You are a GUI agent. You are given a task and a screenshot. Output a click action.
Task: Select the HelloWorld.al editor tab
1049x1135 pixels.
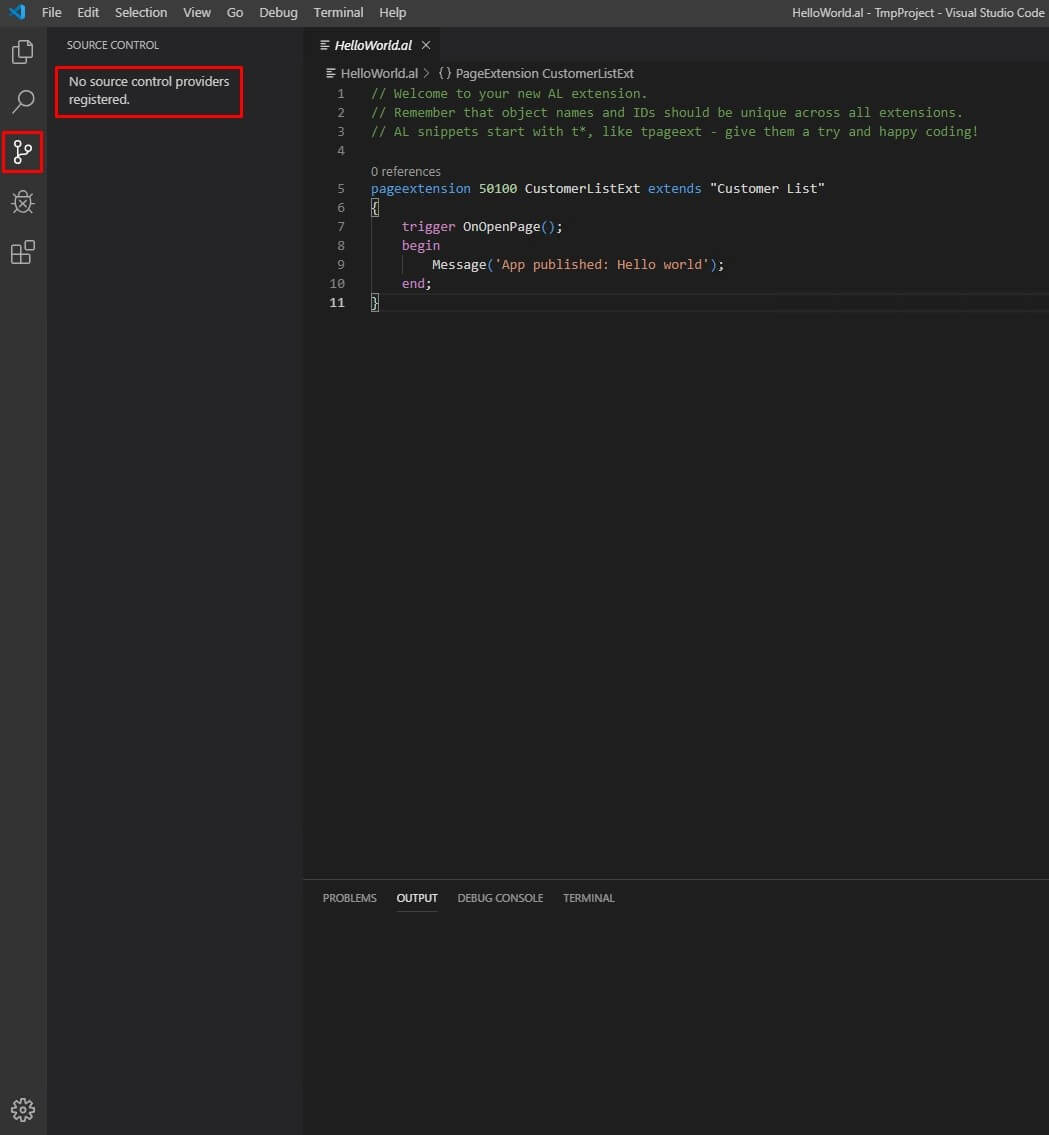[x=373, y=45]
